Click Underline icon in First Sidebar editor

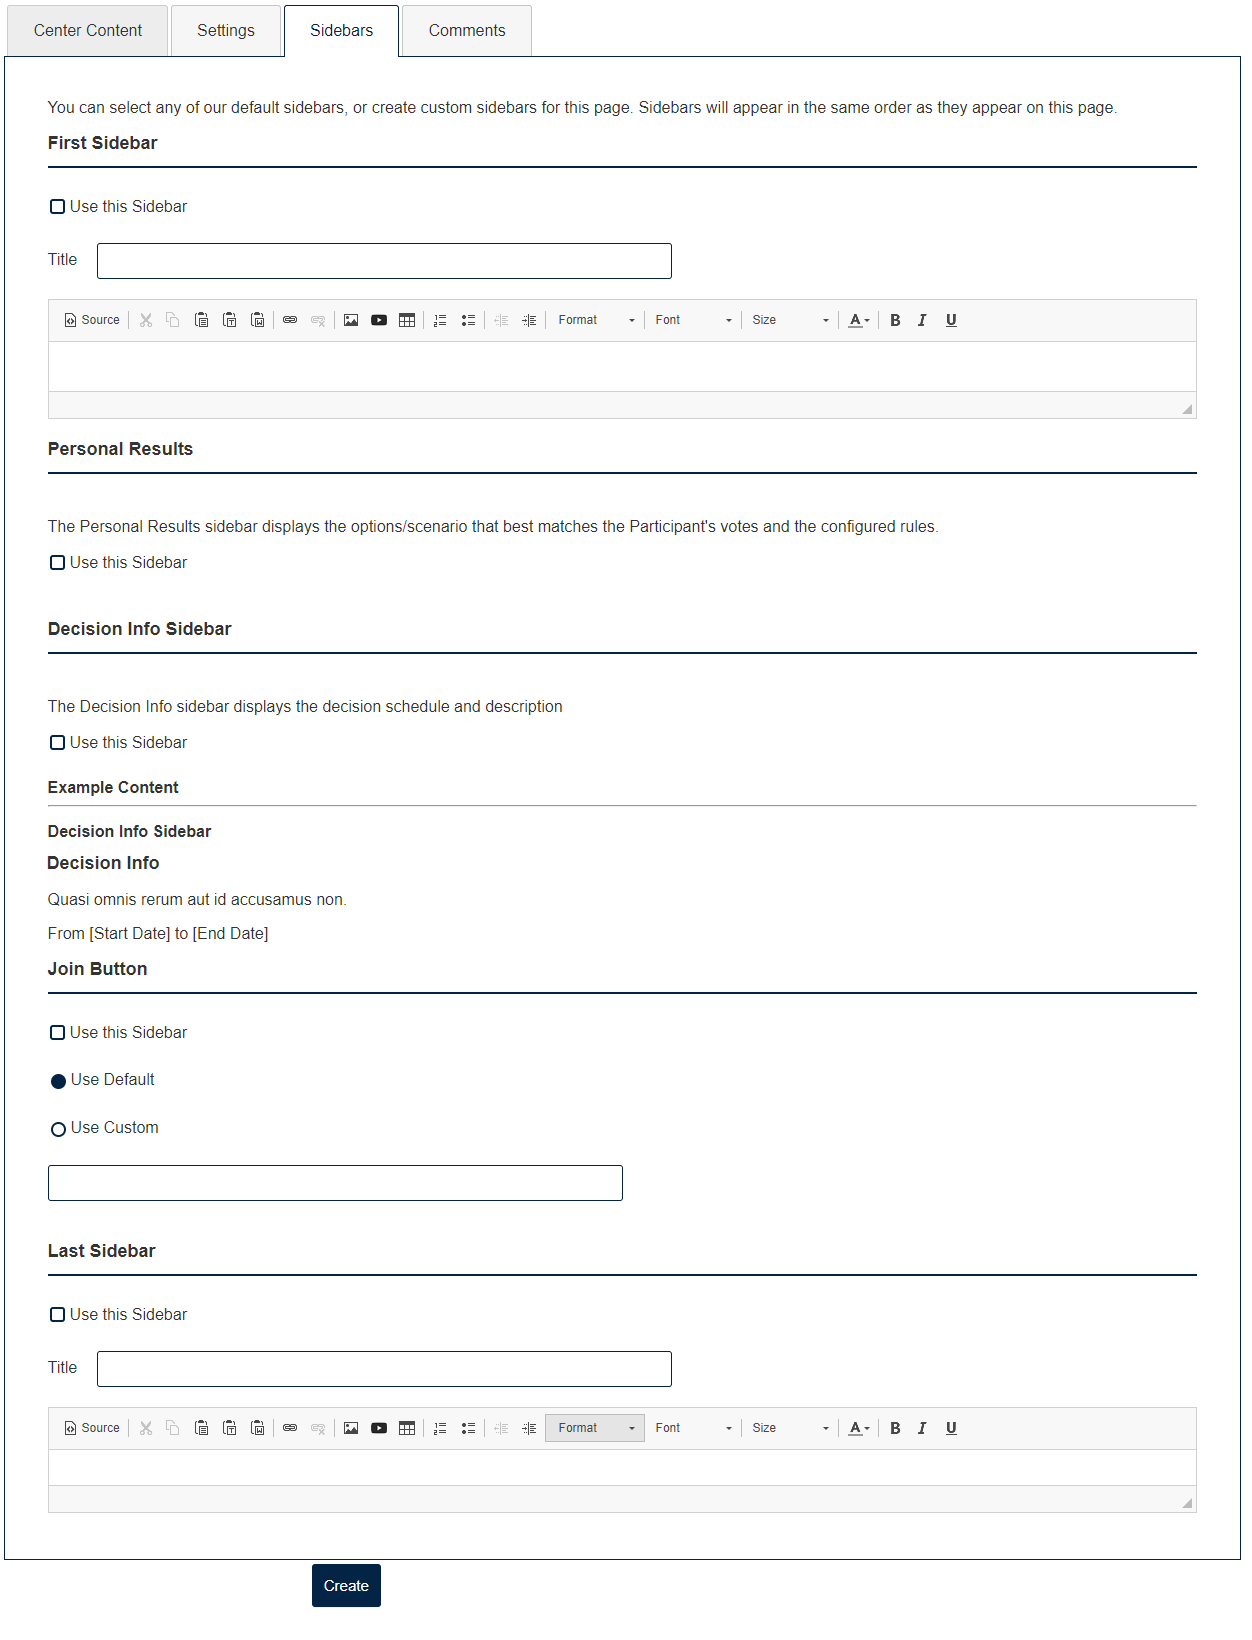(951, 320)
